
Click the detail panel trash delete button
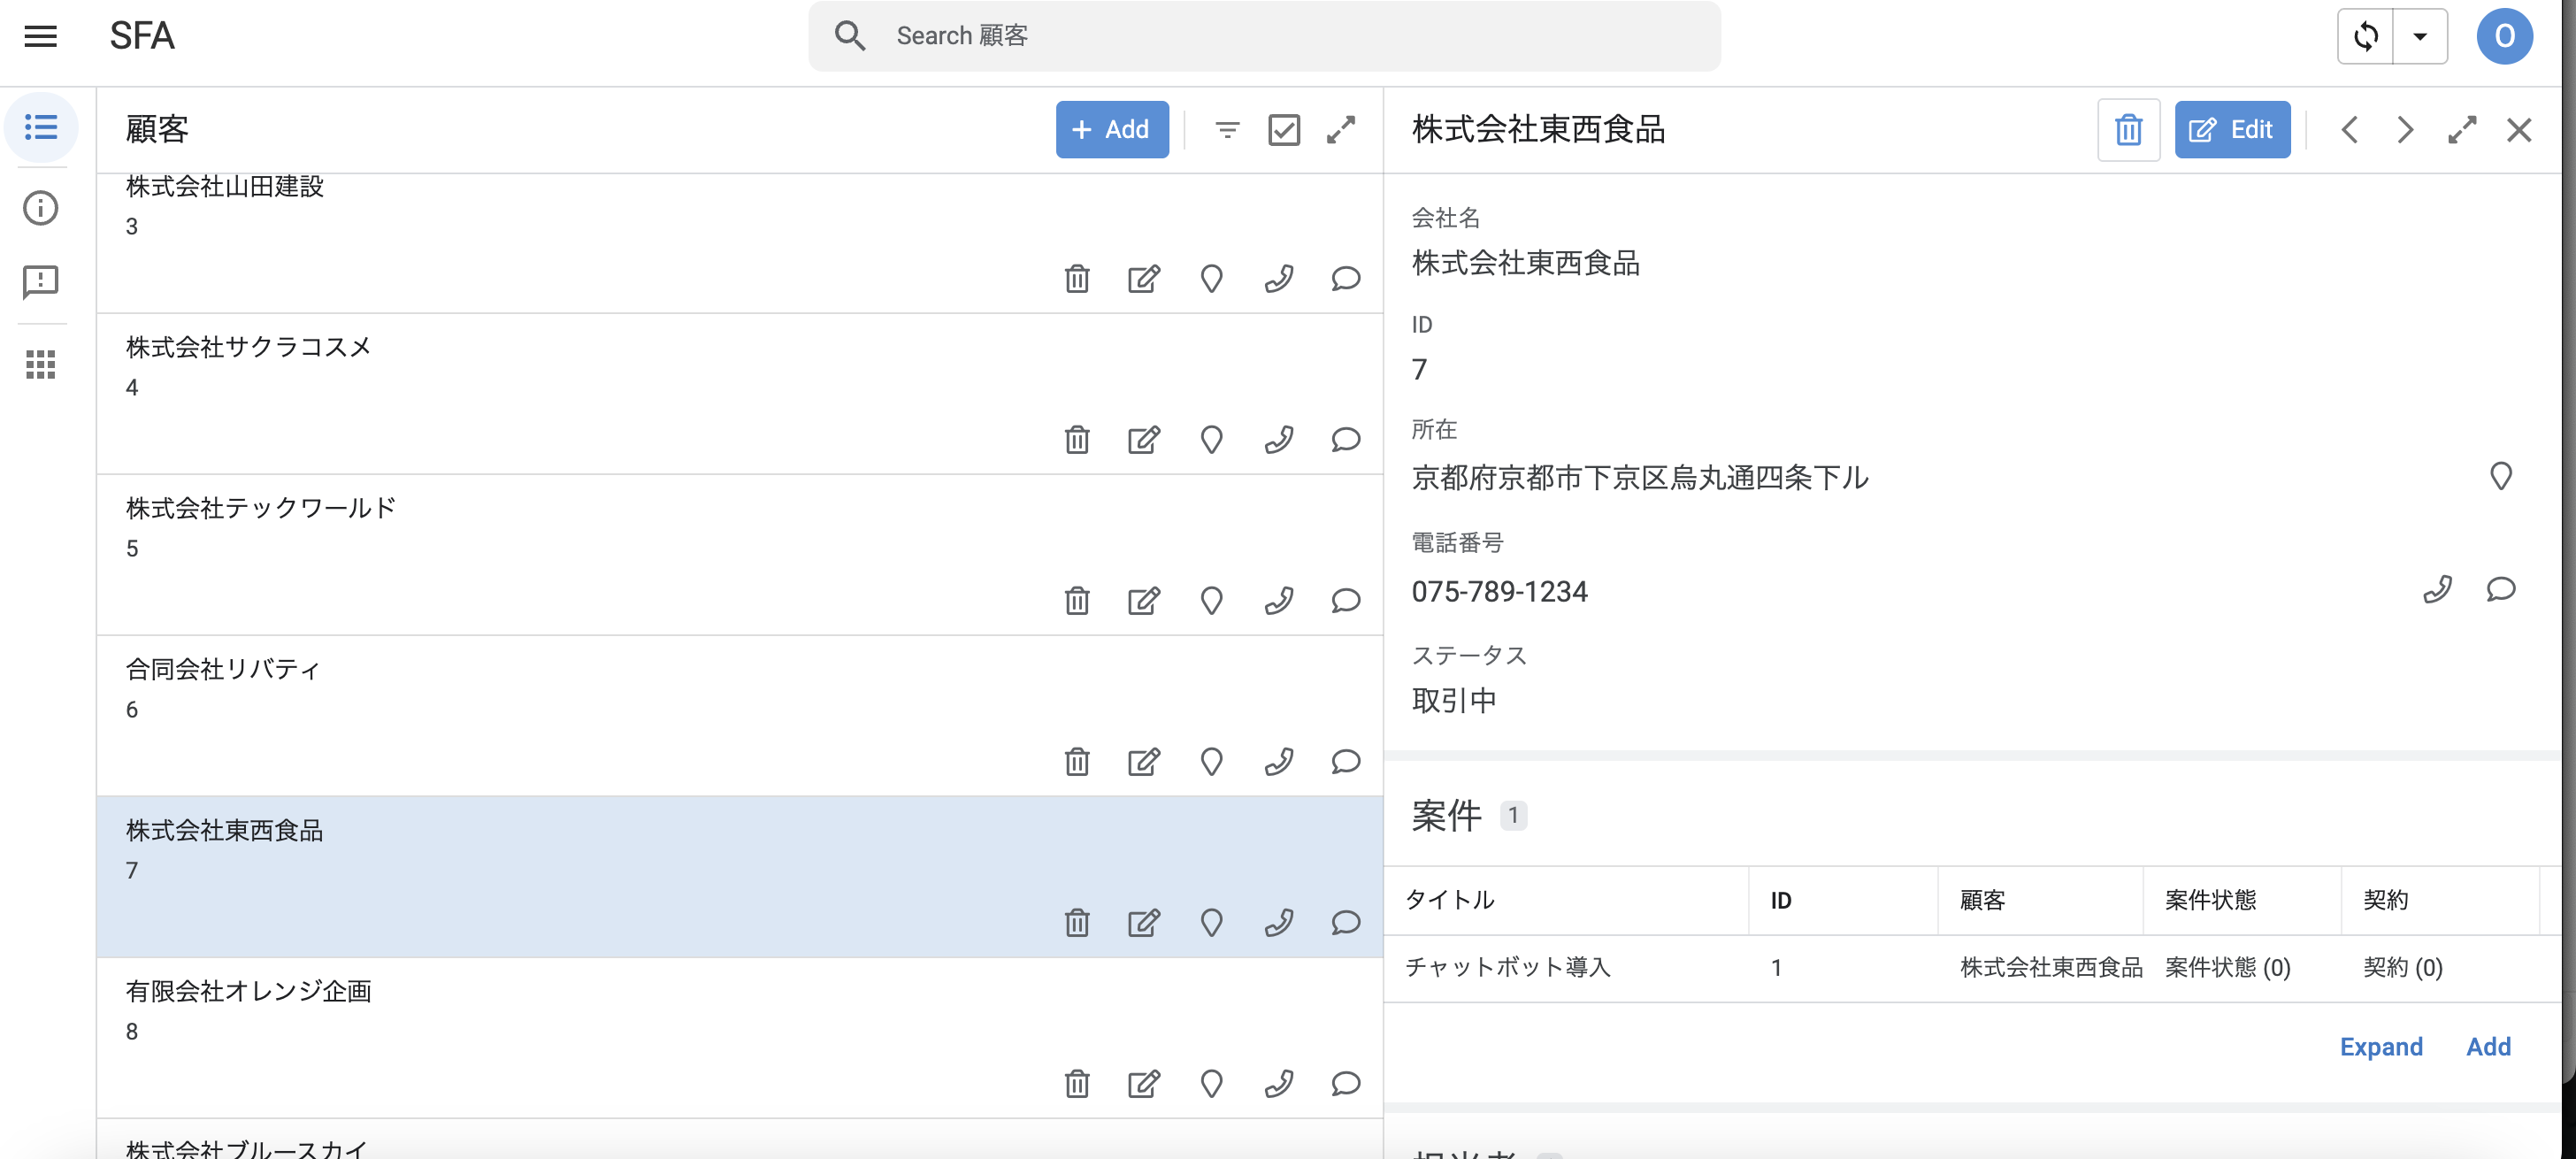[x=2128, y=129]
